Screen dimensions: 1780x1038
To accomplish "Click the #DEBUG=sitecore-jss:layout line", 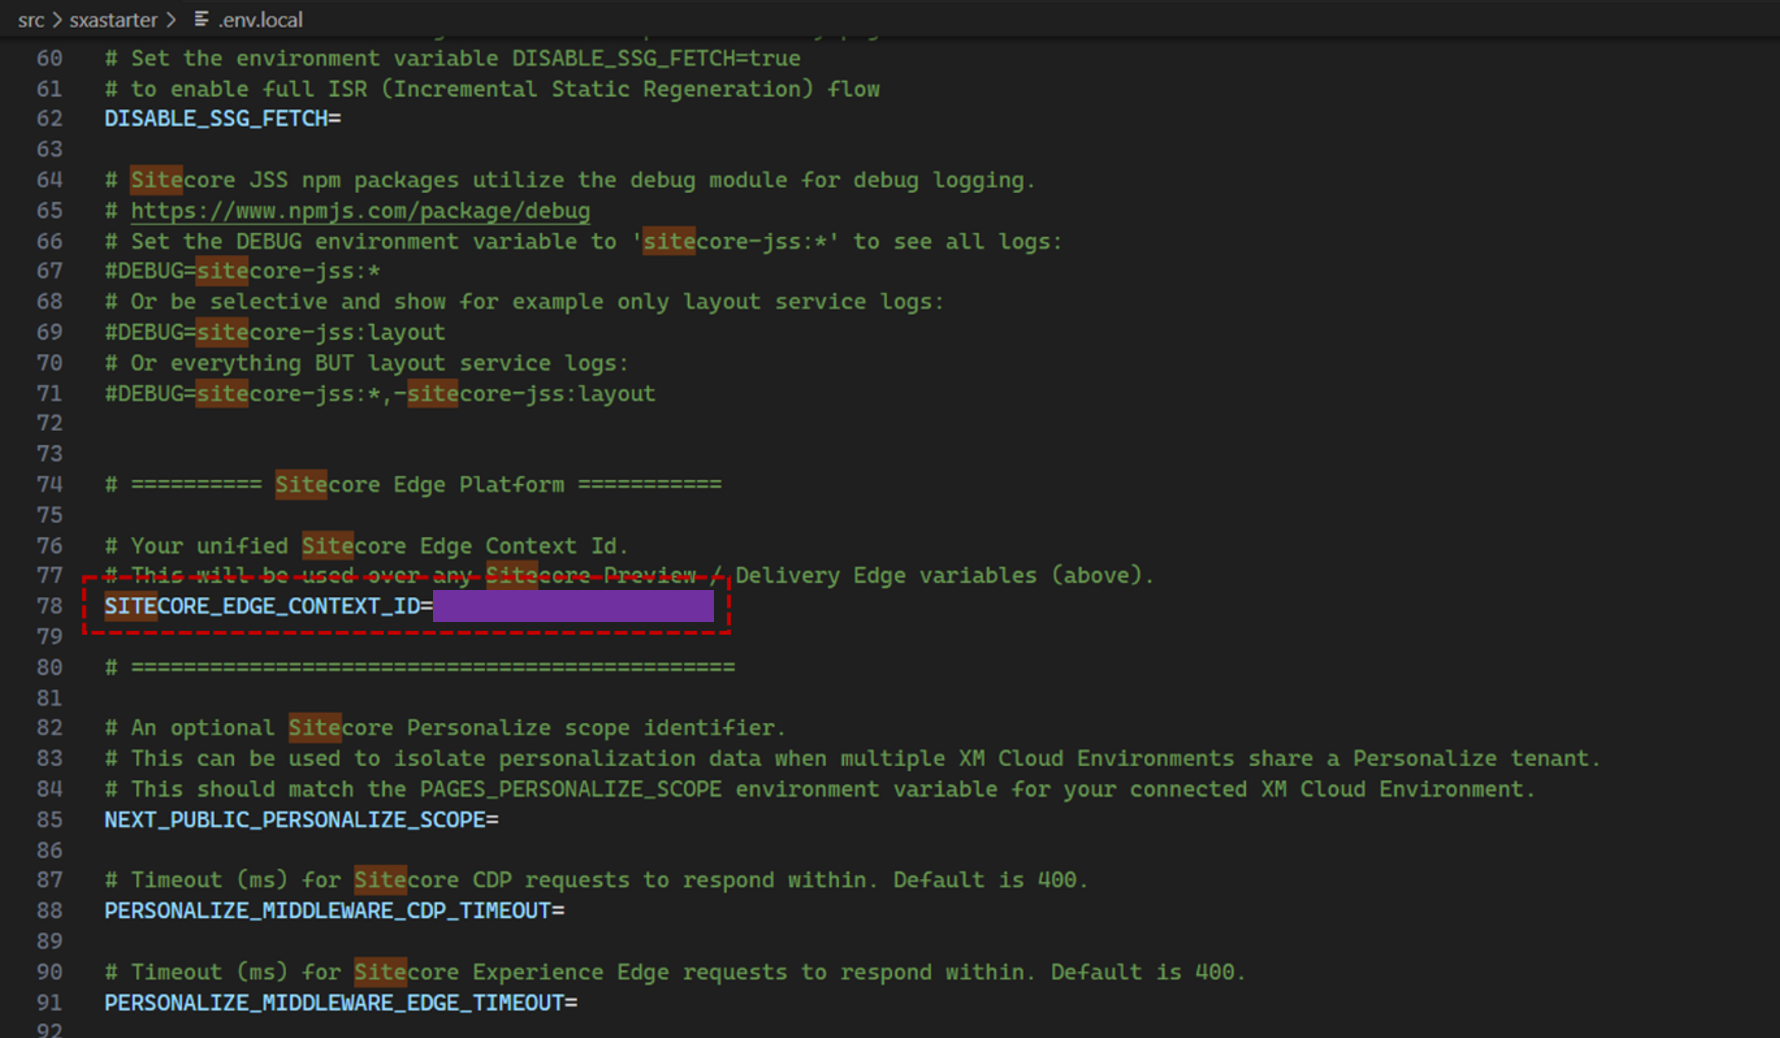I will [x=275, y=332].
